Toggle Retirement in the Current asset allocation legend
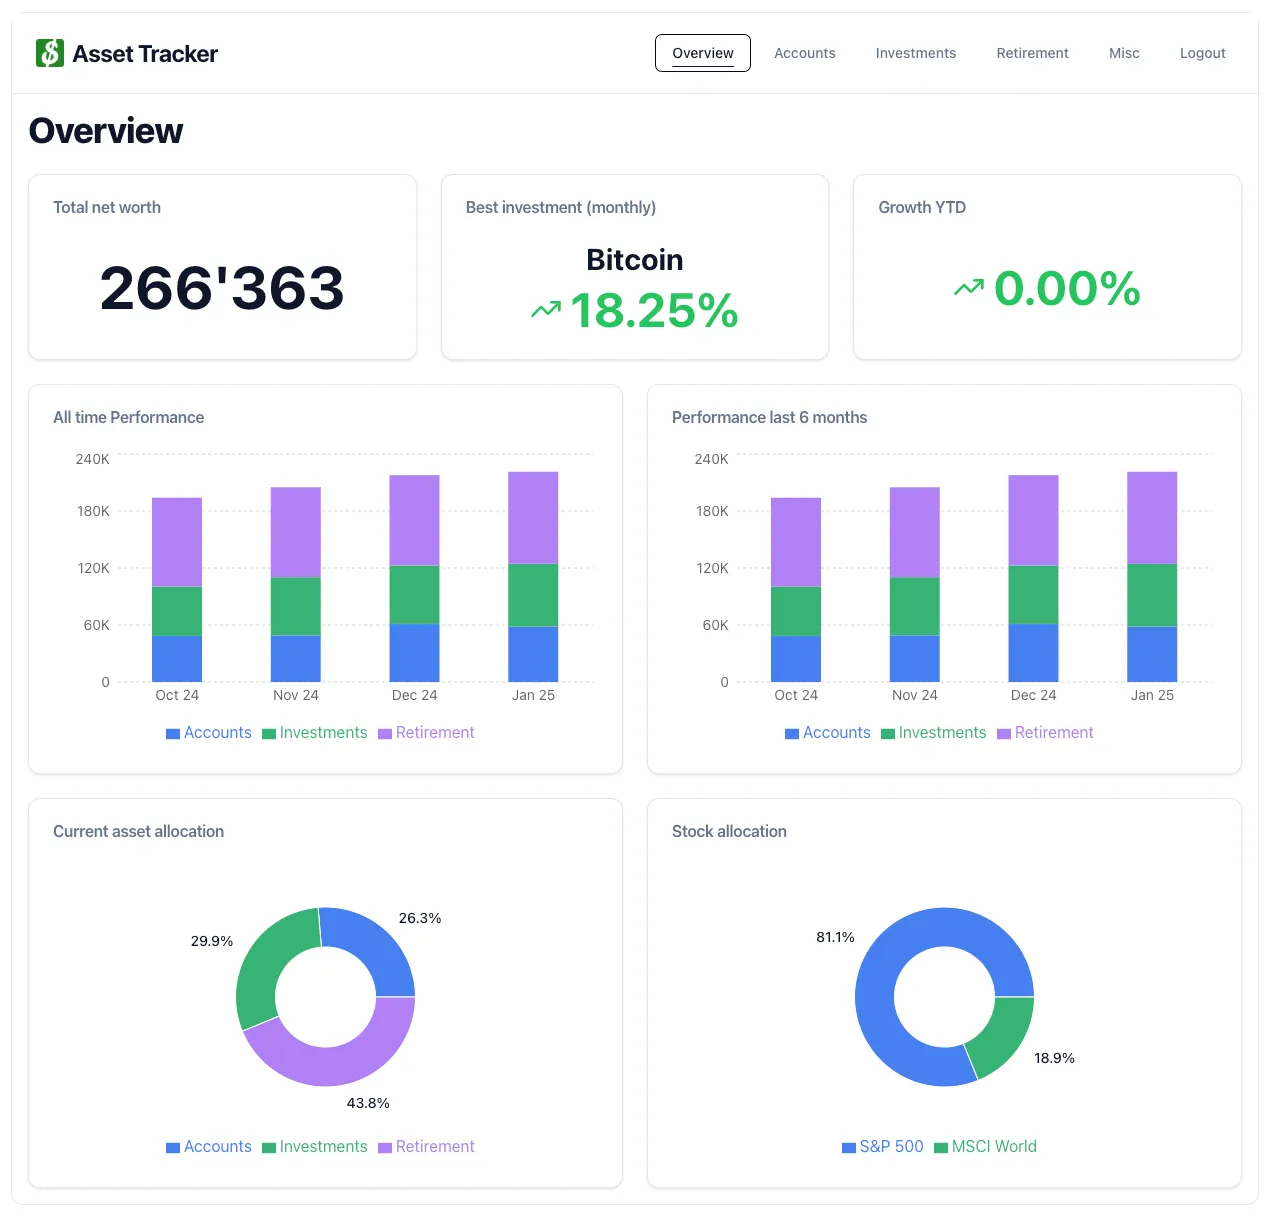The height and width of the screenshot is (1220, 1272). tap(427, 1147)
